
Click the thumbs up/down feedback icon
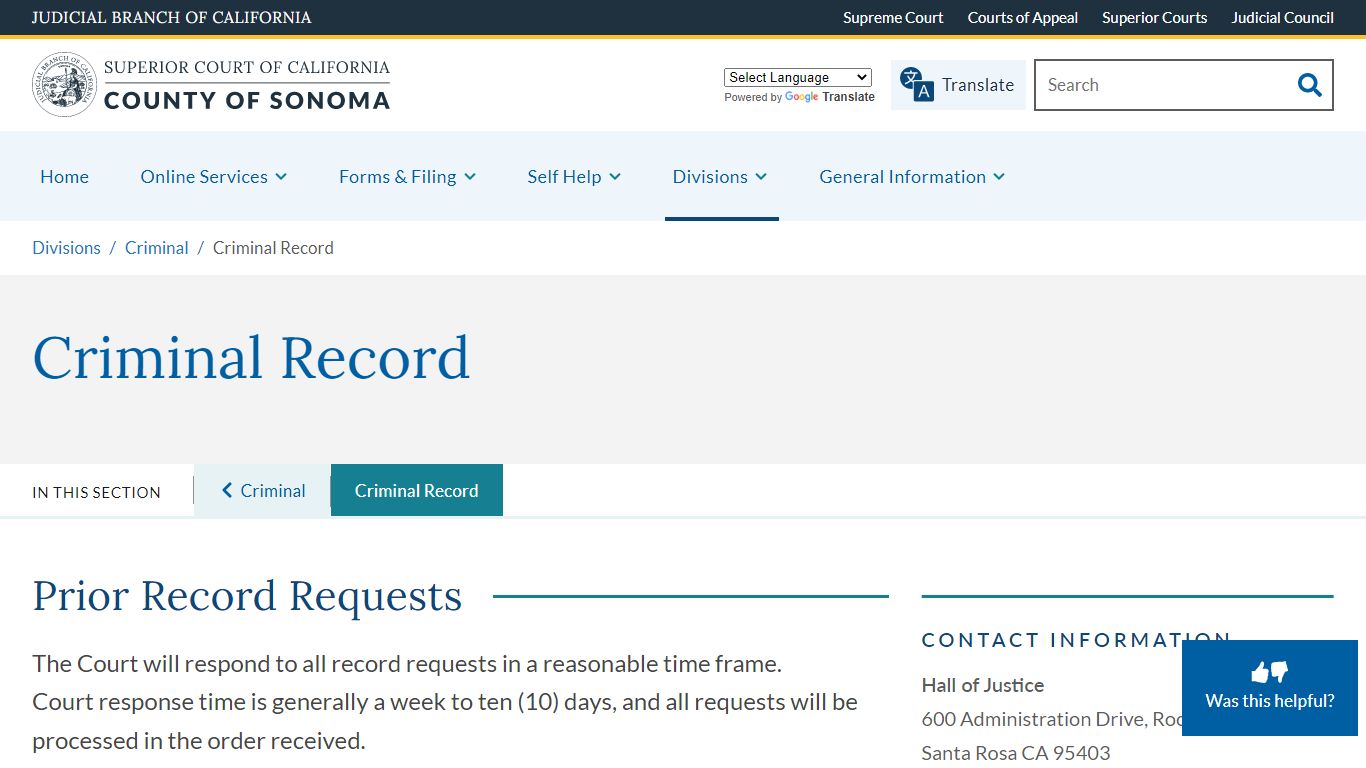pyautogui.click(x=1270, y=672)
